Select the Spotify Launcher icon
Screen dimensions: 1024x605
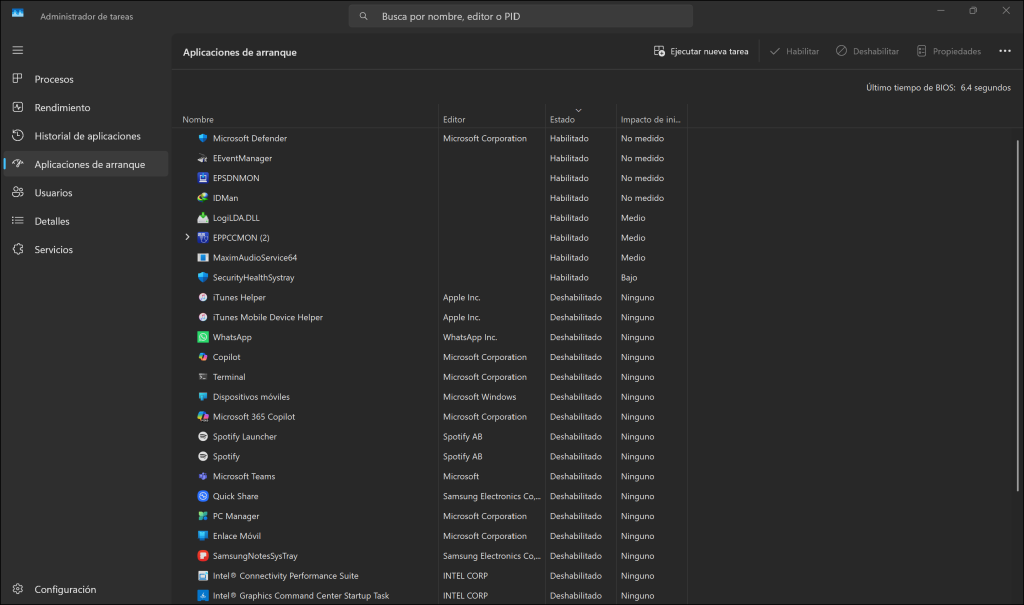[203, 437]
